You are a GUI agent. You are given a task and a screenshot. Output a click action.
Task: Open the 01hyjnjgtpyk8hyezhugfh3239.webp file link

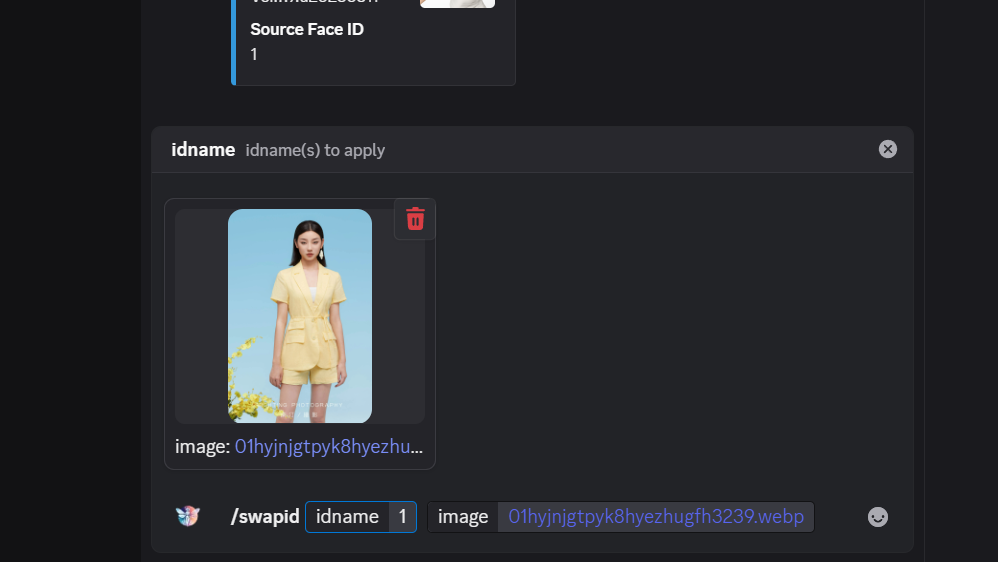pyautogui.click(x=656, y=517)
